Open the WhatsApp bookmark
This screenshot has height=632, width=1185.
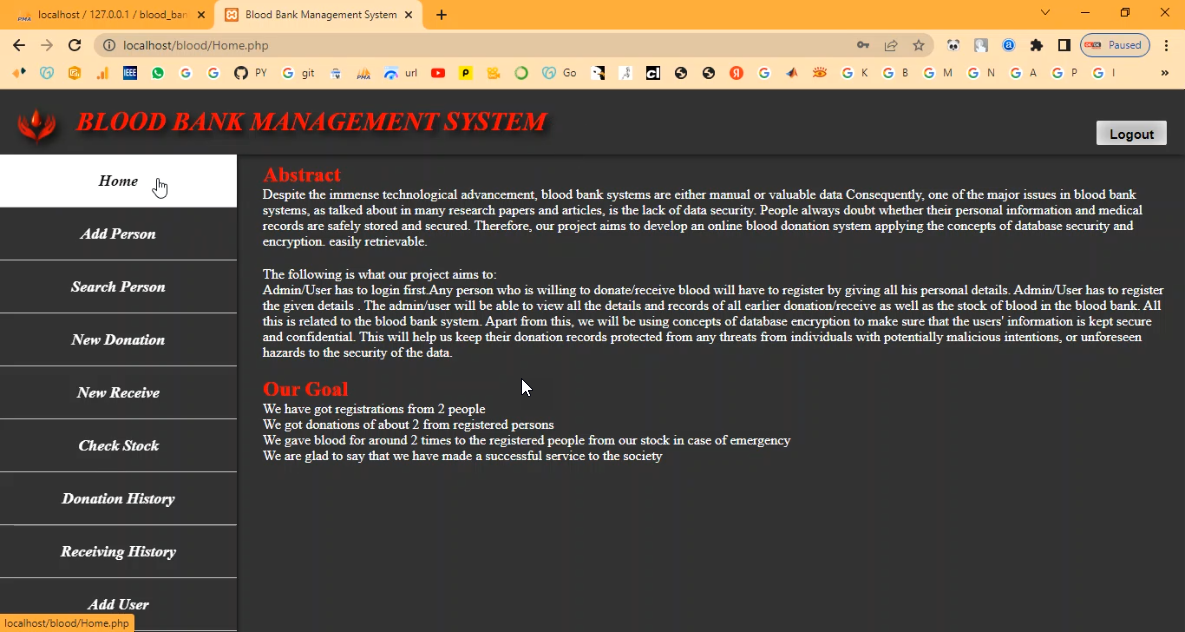tap(158, 73)
